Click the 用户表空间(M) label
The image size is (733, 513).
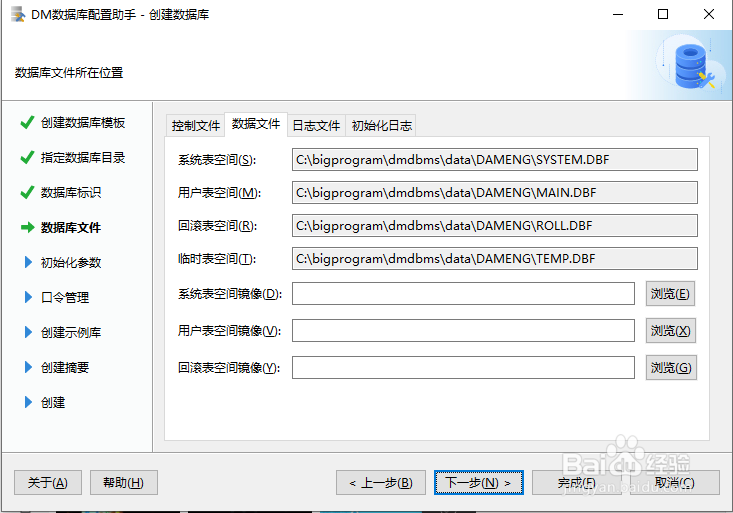click(x=219, y=193)
